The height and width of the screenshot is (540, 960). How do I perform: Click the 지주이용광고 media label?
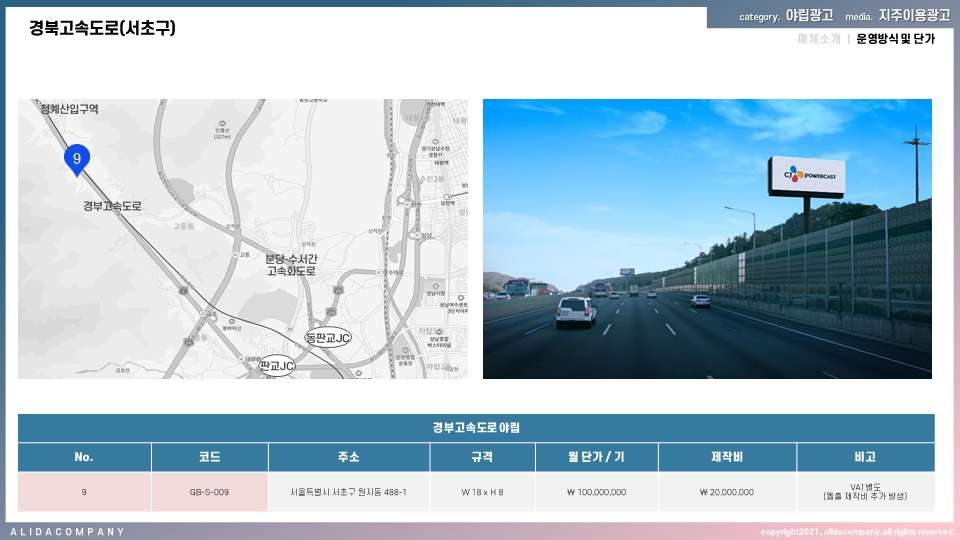(x=914, y=16)
